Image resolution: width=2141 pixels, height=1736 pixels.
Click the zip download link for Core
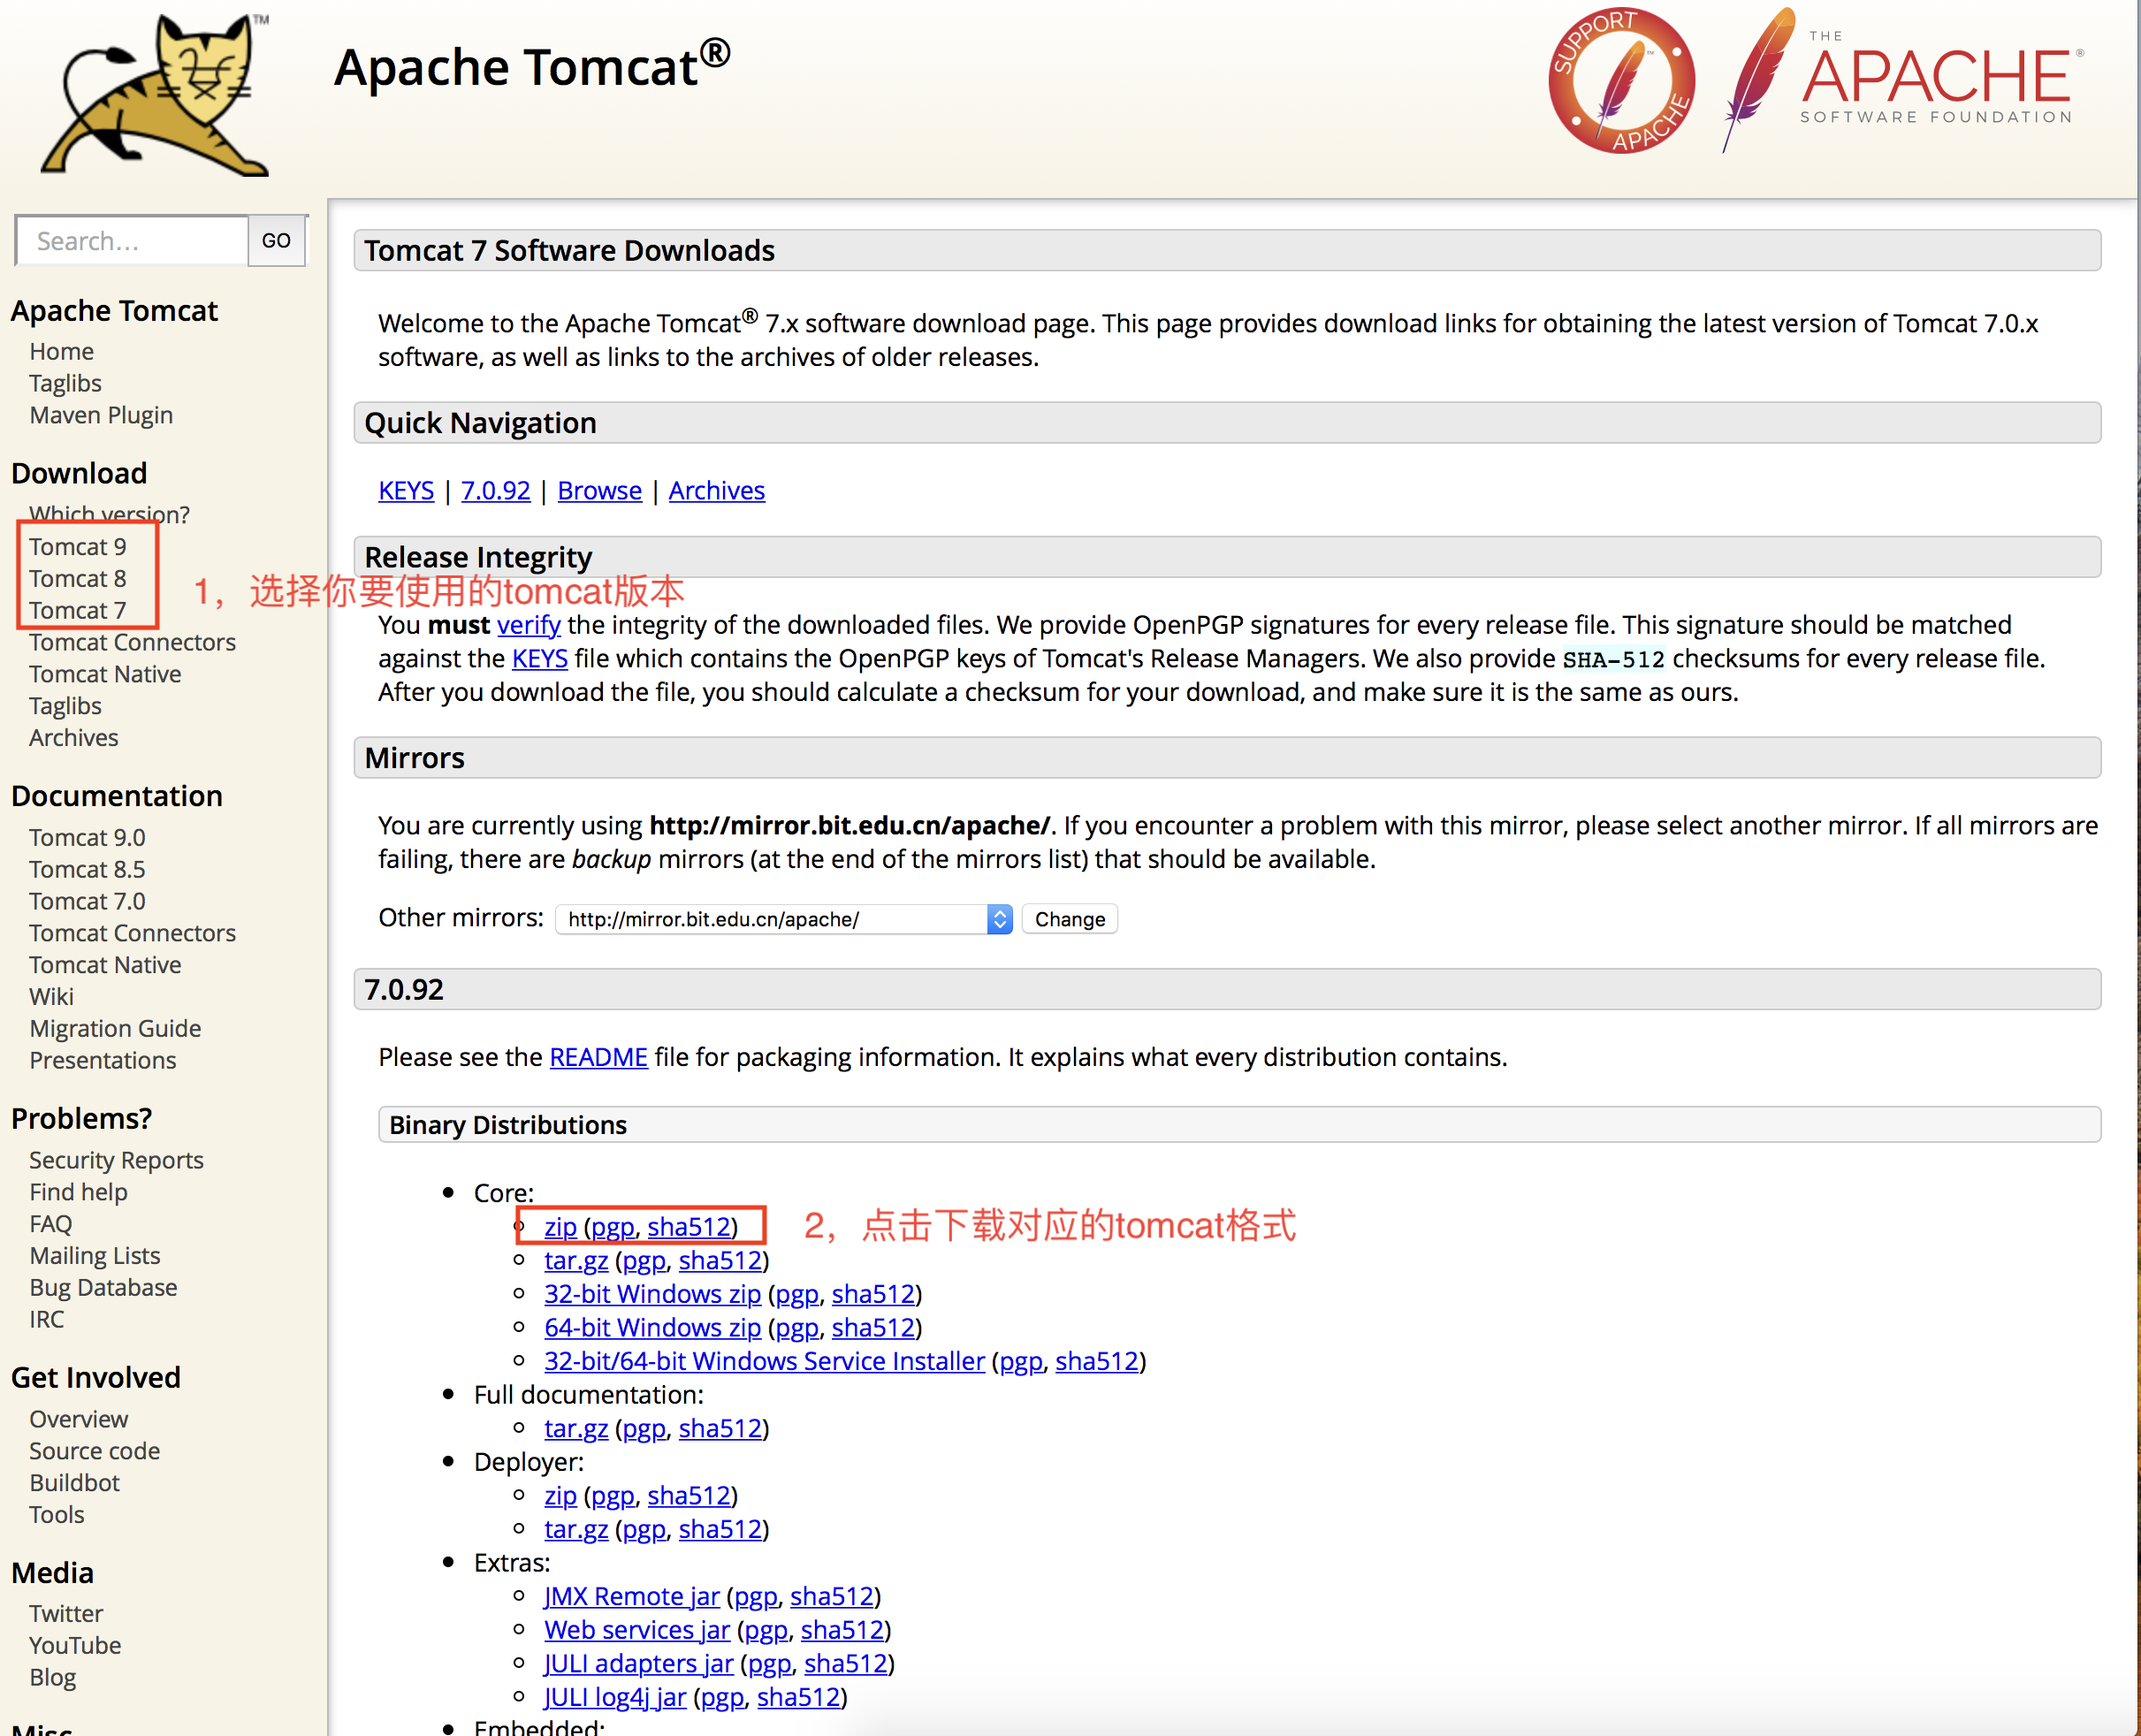point(556,1226)
